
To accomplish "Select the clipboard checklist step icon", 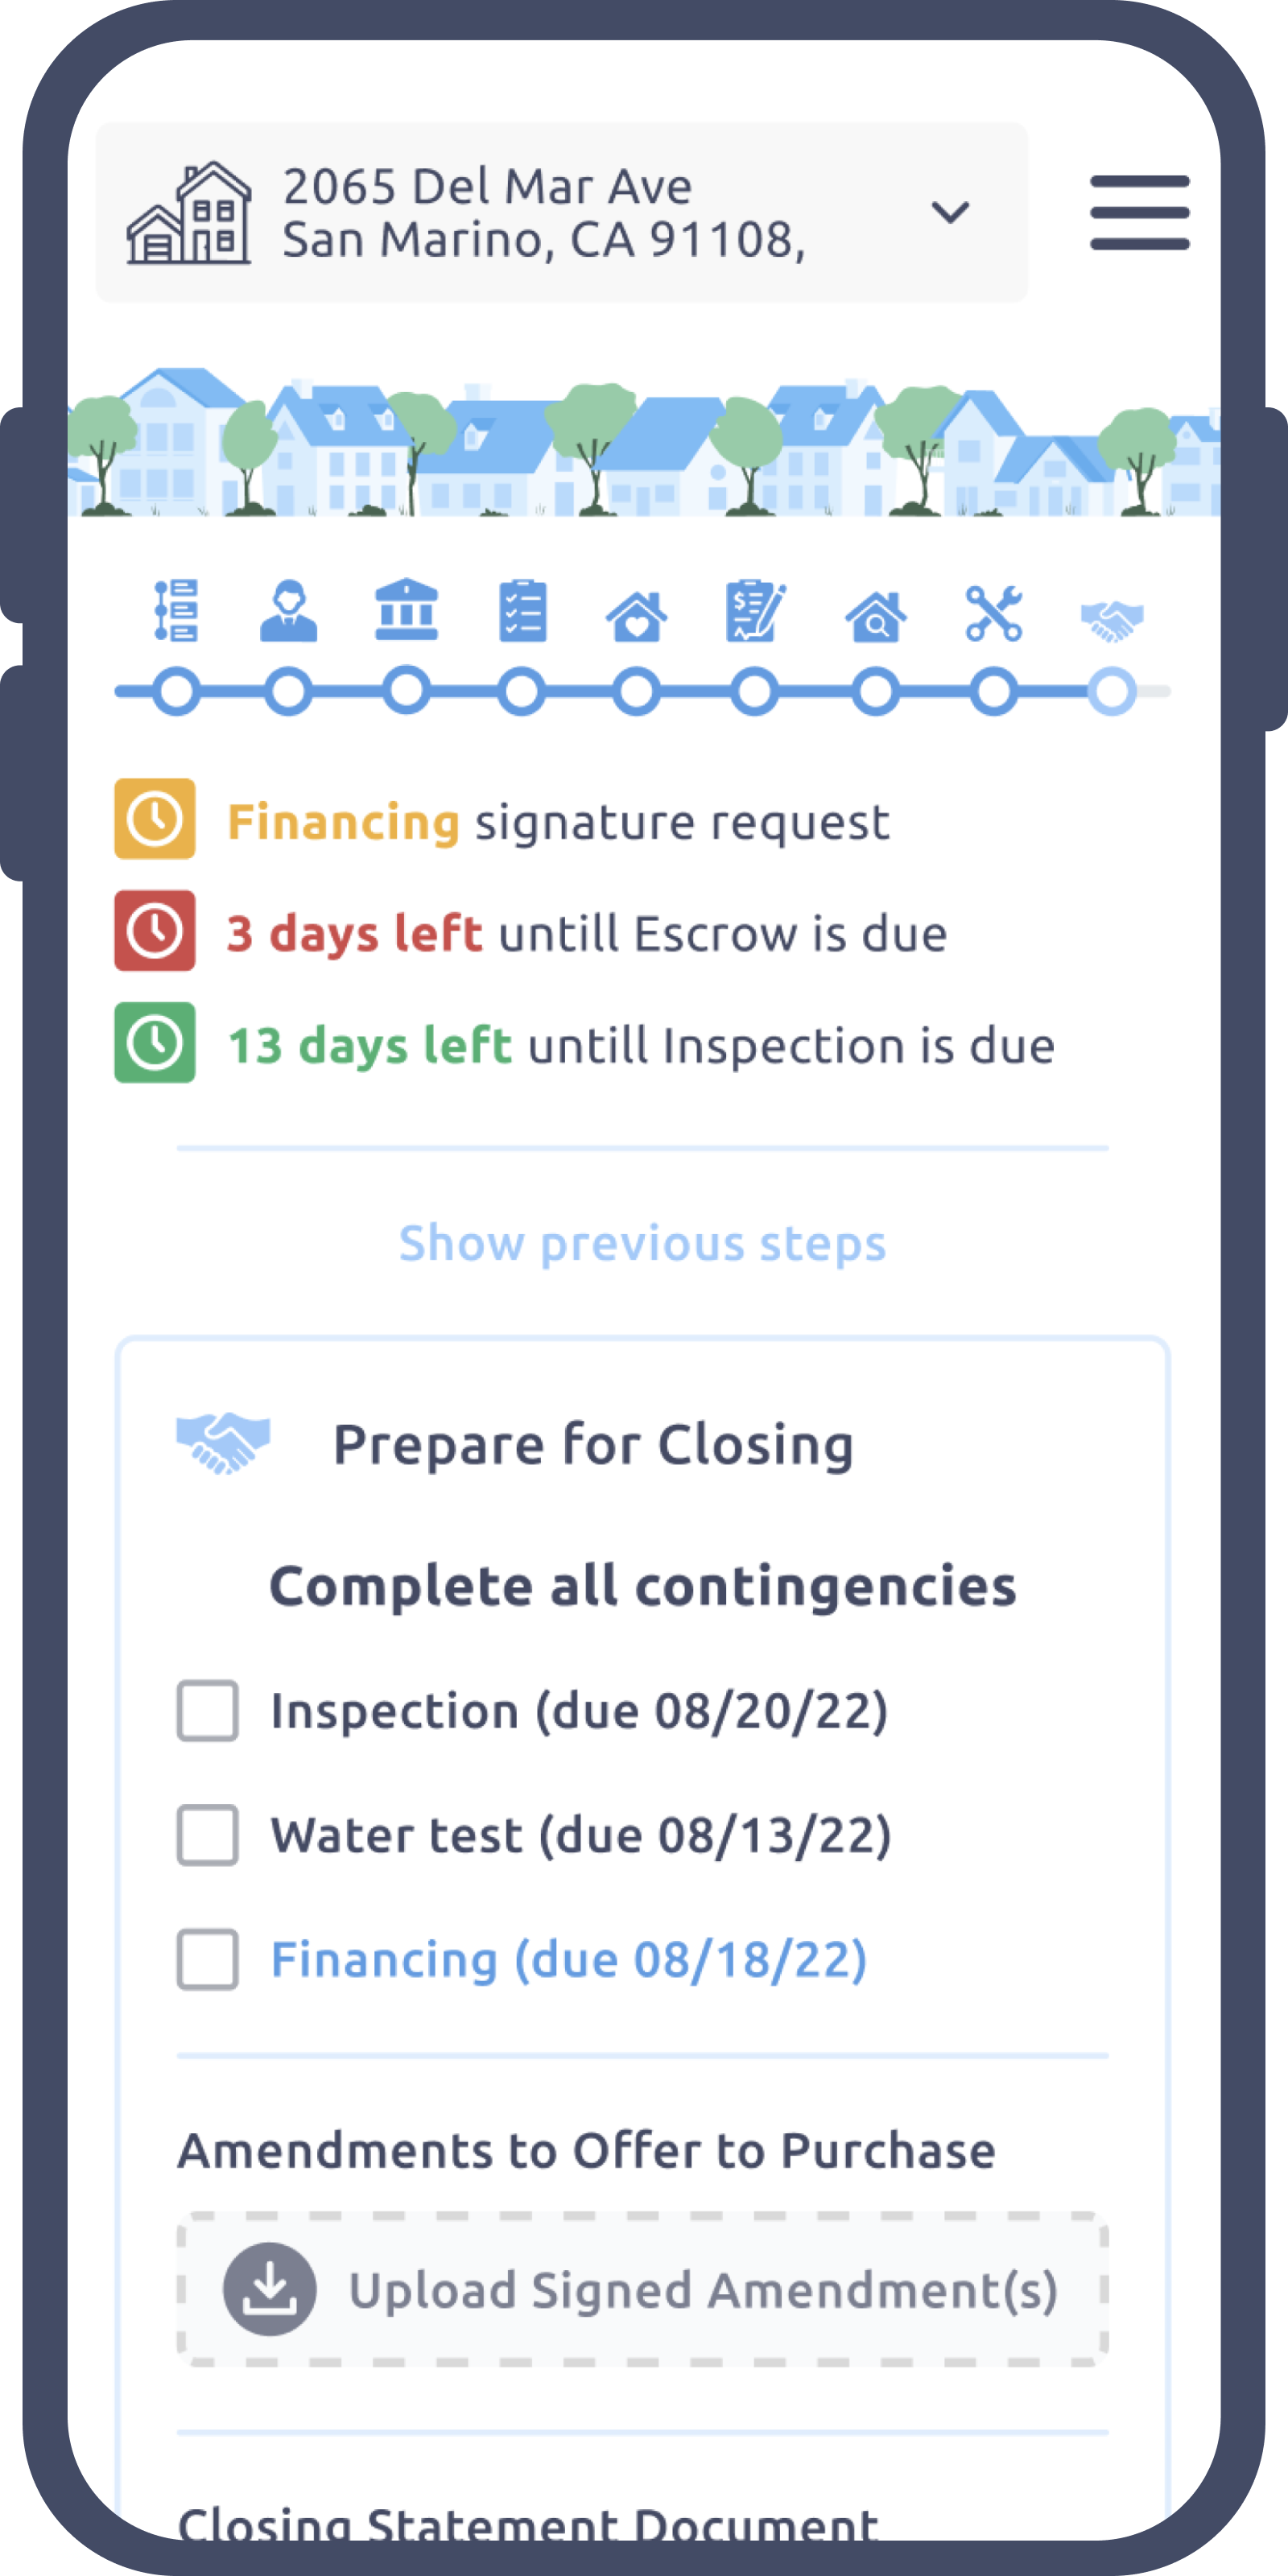I will (523, 610).
